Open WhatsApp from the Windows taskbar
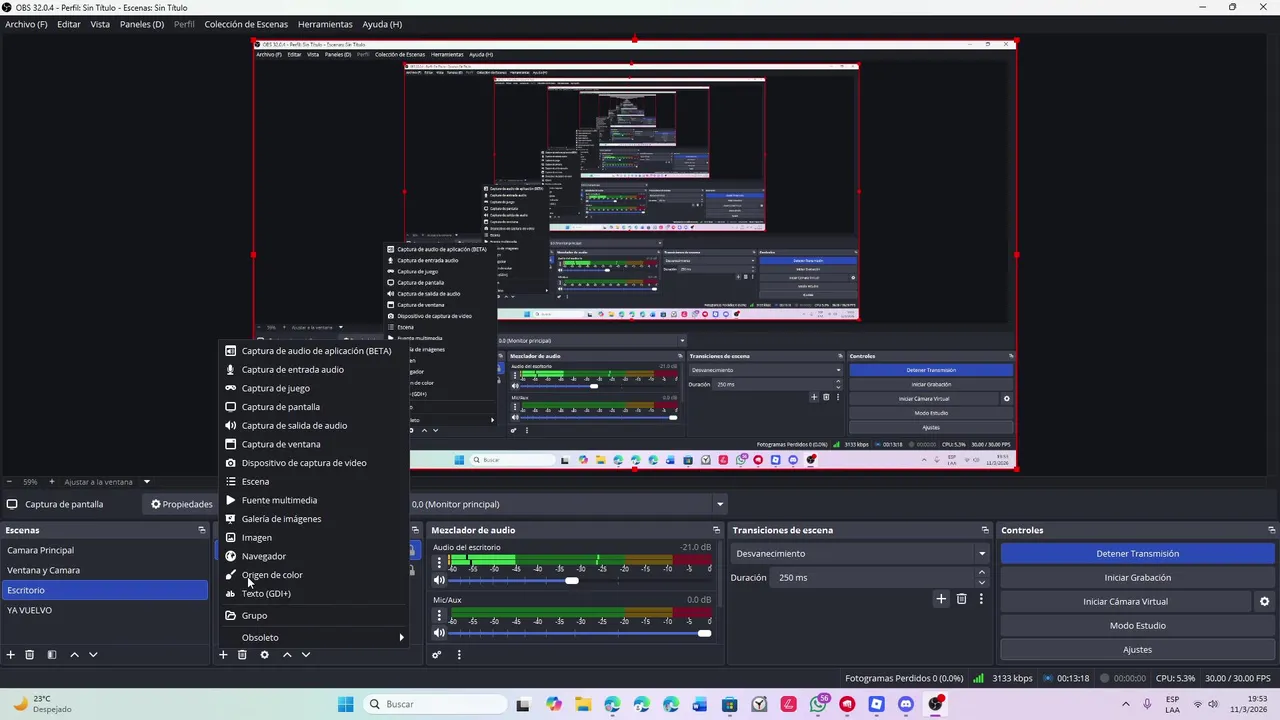Screen dimensions: 1280x720 pyautogui.click(x=819, y=704)
